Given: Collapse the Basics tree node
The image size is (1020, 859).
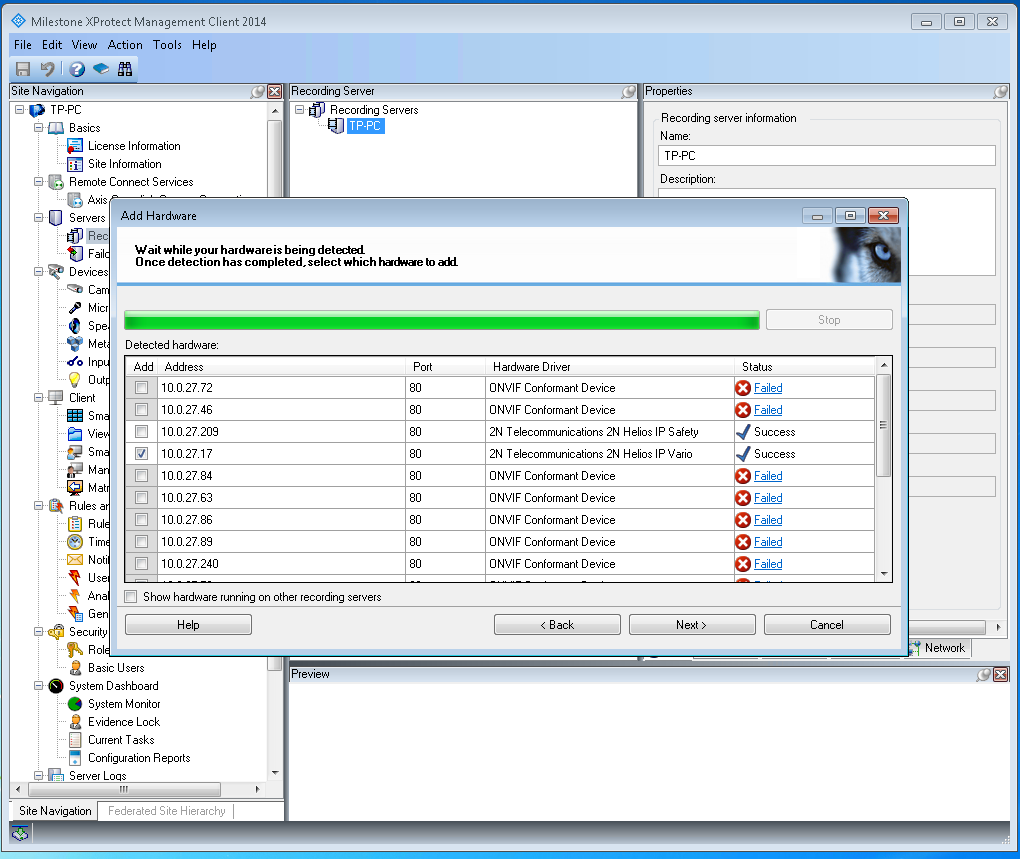Looking at the screenshot, I should [39, 128].
